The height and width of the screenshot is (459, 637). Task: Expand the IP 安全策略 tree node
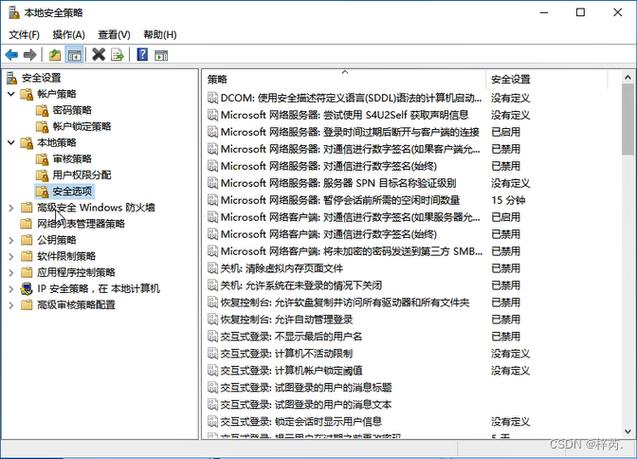point(11,289)
